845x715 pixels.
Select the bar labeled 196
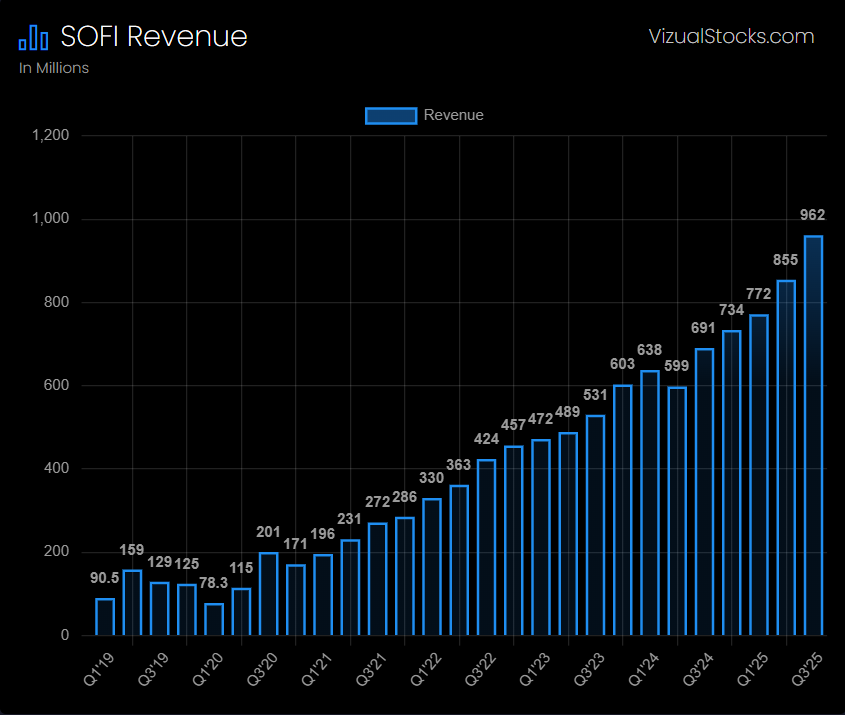[323, 594]
